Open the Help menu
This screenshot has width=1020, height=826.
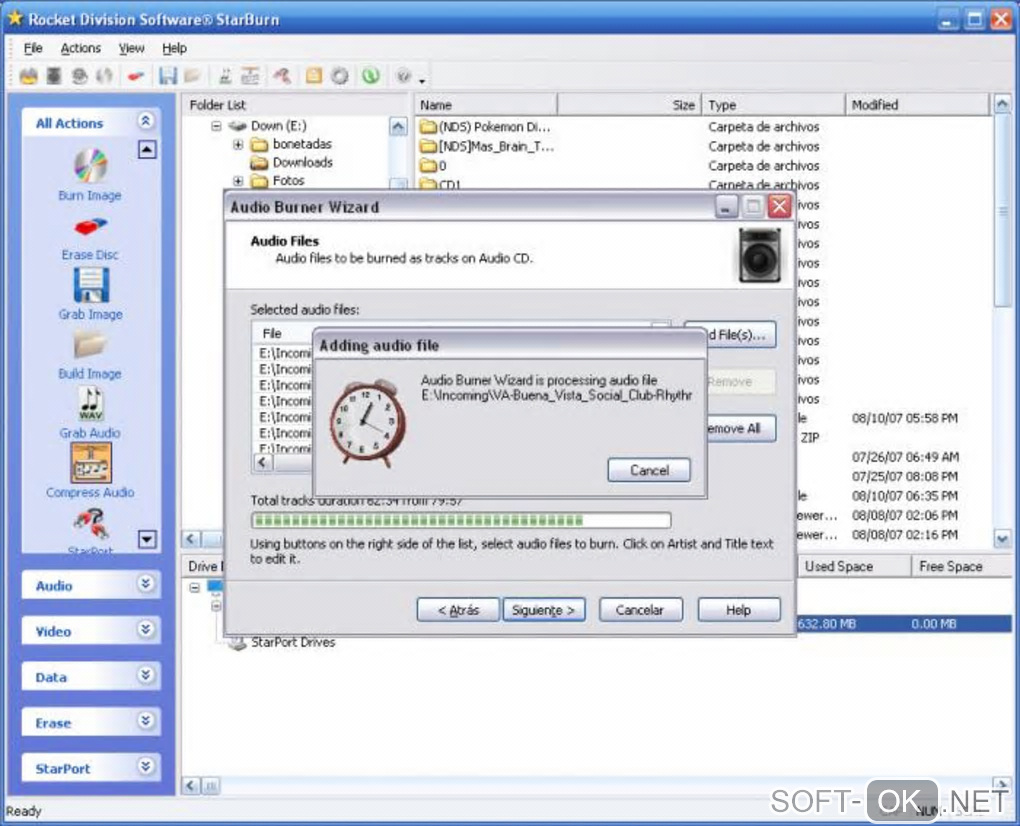174,48
